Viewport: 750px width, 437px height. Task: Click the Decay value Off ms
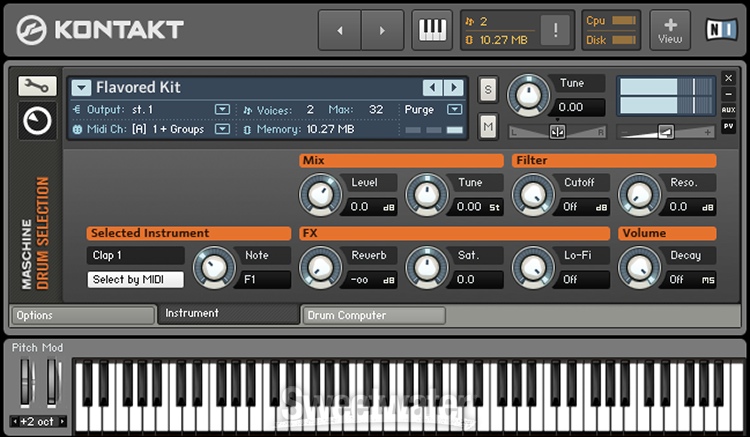690,280
